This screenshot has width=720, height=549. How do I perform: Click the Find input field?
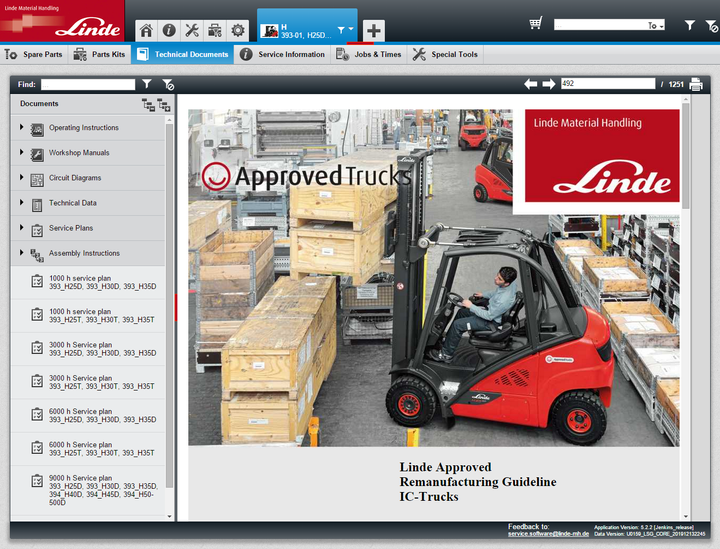[x=88, y=84]
